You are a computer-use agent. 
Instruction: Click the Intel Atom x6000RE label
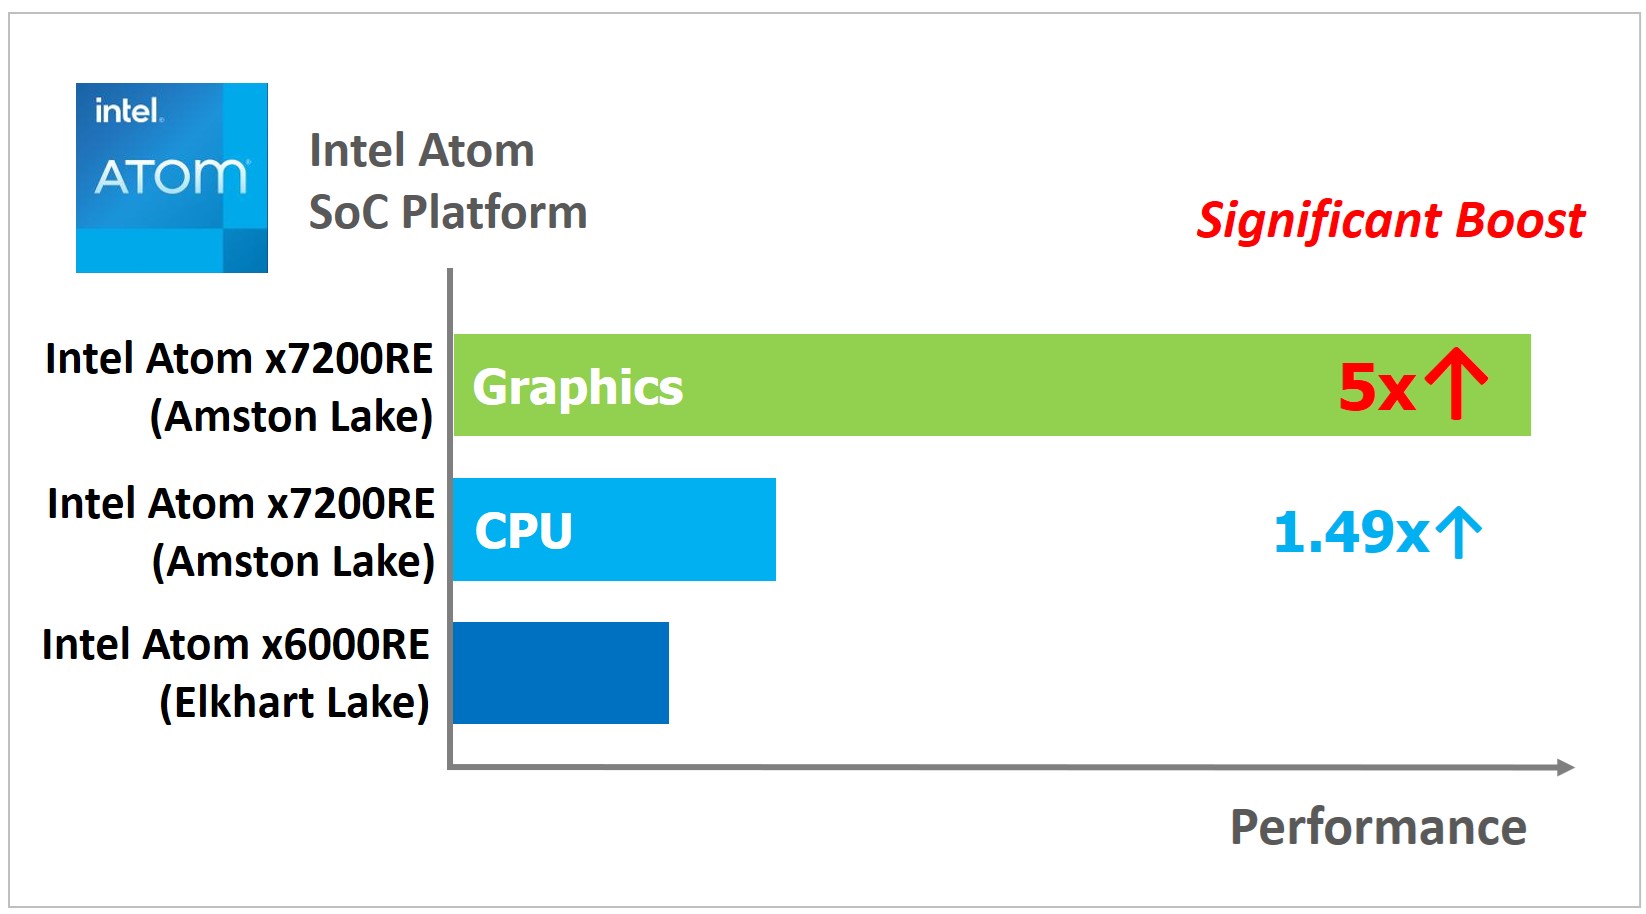[x=236, y=644]
